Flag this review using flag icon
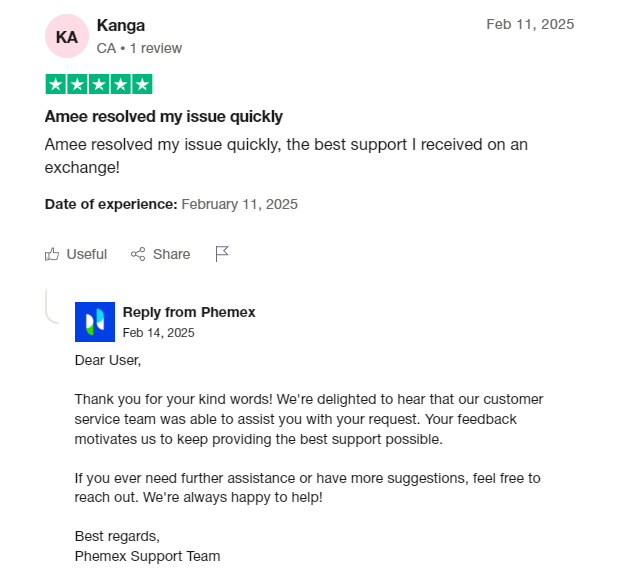The height and width of the screenshot is (585, 631). click(x=222, y=254)
